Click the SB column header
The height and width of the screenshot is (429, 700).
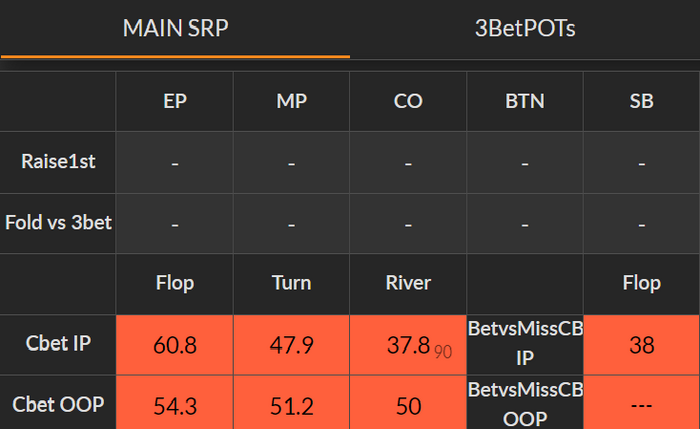[x=641, y=101]
